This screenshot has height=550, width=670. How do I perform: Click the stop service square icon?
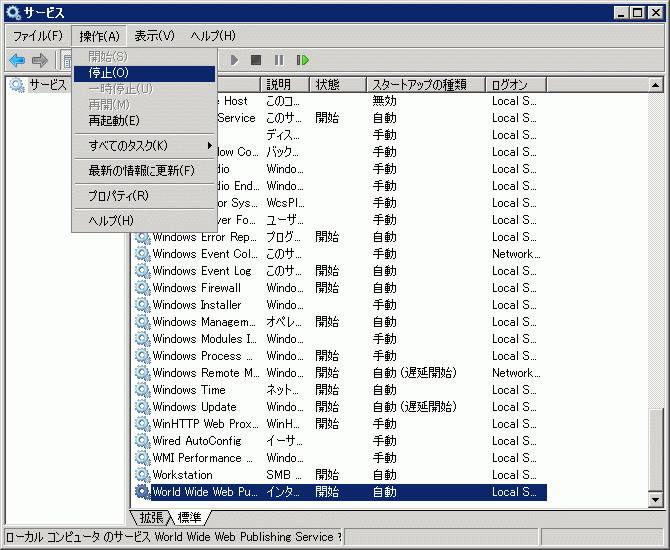256,60
